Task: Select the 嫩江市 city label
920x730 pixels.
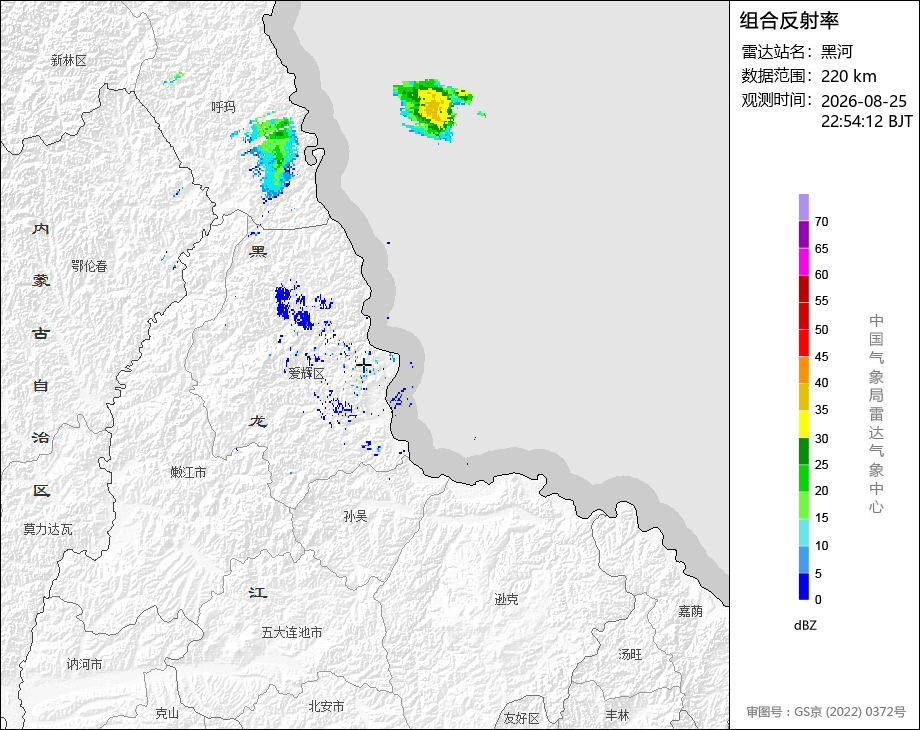Action: (188, 472)
